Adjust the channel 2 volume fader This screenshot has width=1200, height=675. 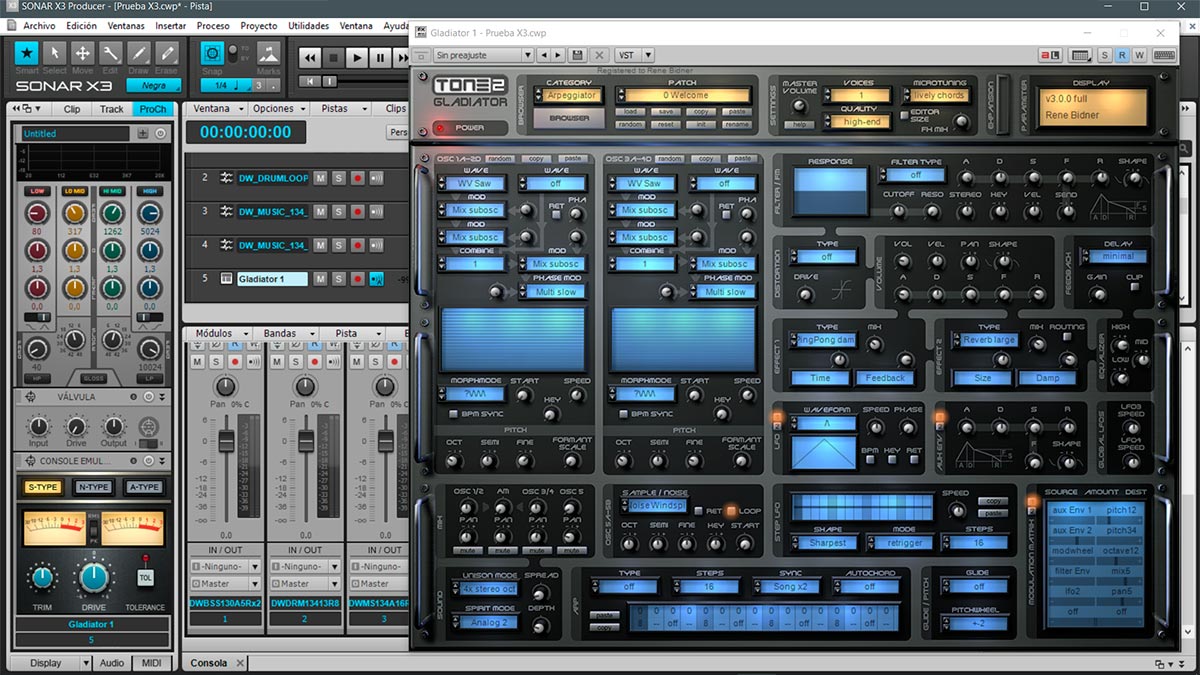click(305, 440)
